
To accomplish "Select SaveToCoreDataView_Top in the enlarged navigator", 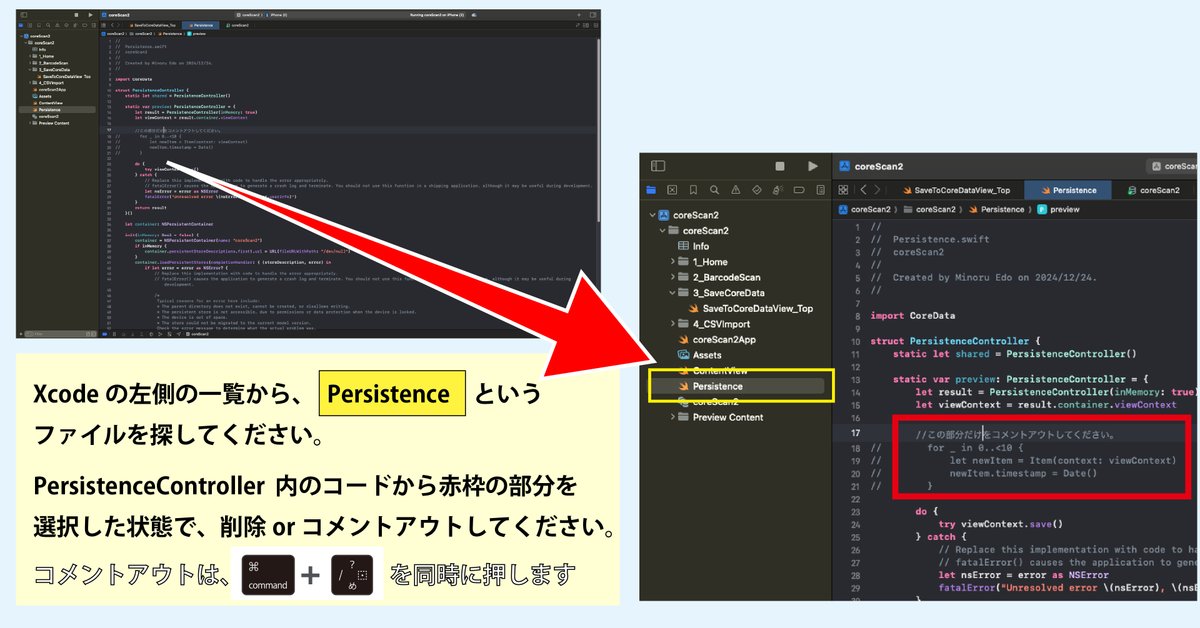I will [752, 308].
